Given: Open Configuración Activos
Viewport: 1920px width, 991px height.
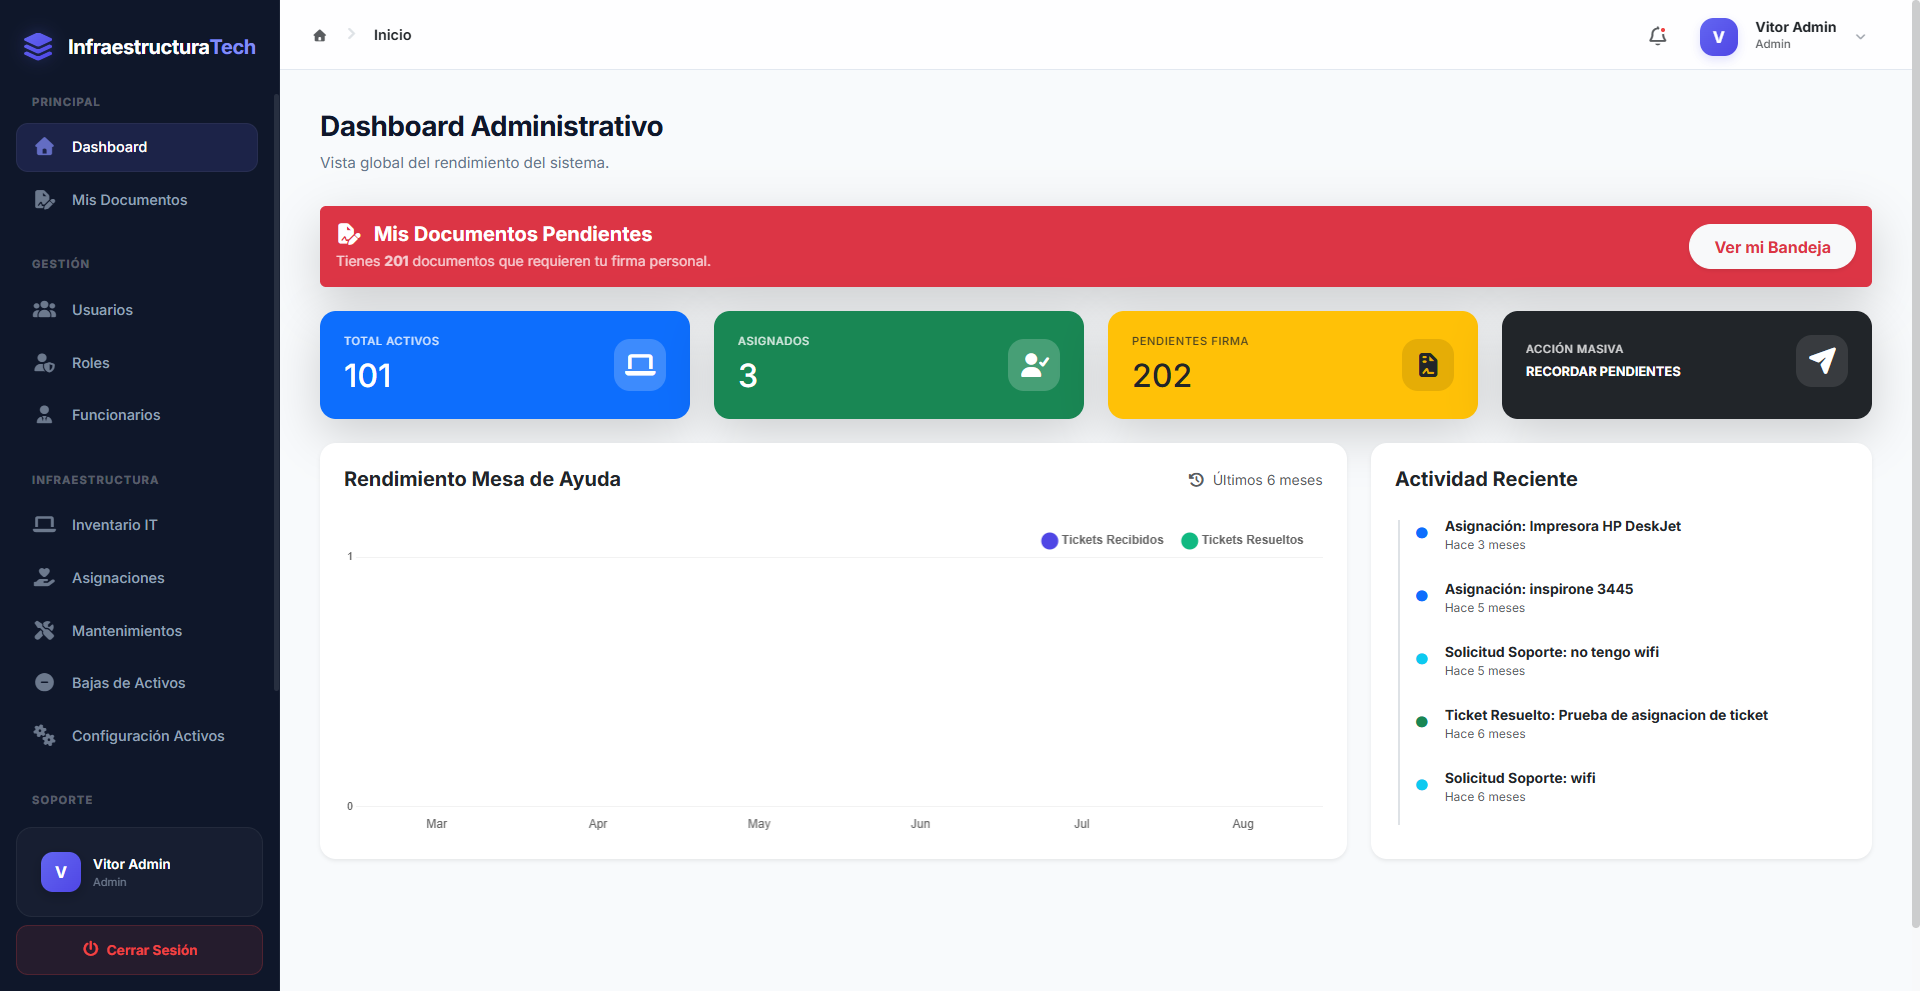Looking at the screenshot, I should [x=137, y=736].
